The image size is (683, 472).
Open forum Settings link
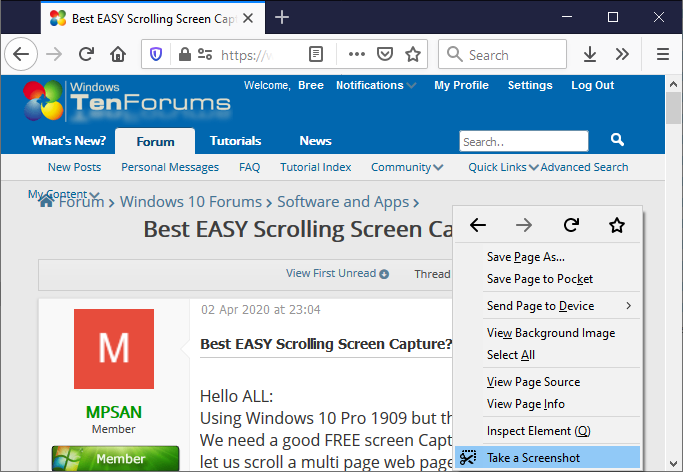(x=530, y=85)
